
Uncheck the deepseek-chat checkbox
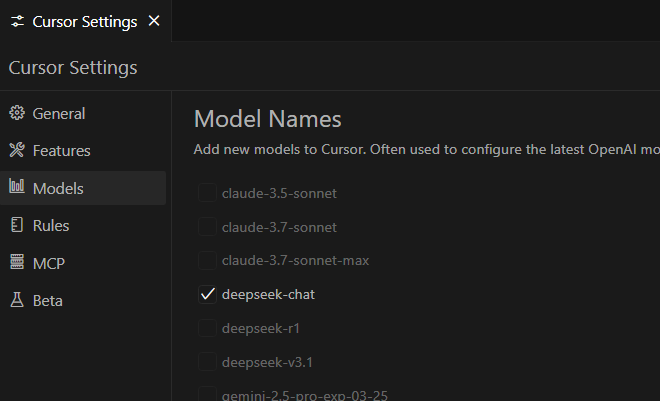pos(207,294)
